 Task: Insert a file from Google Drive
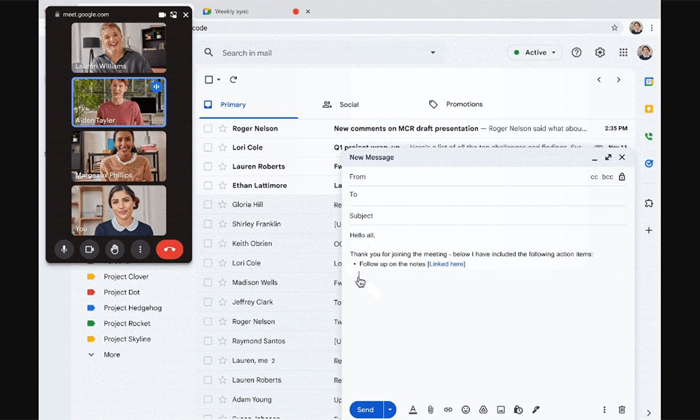click(483, 410)
